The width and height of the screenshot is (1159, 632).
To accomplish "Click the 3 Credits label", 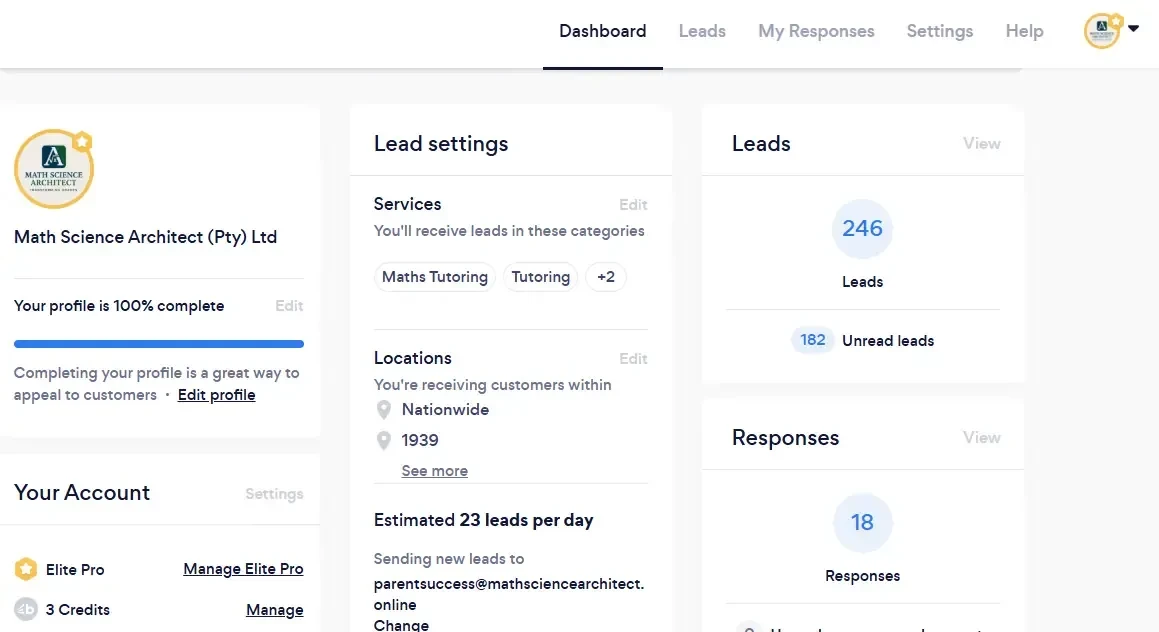I will [x=78, y=610].
